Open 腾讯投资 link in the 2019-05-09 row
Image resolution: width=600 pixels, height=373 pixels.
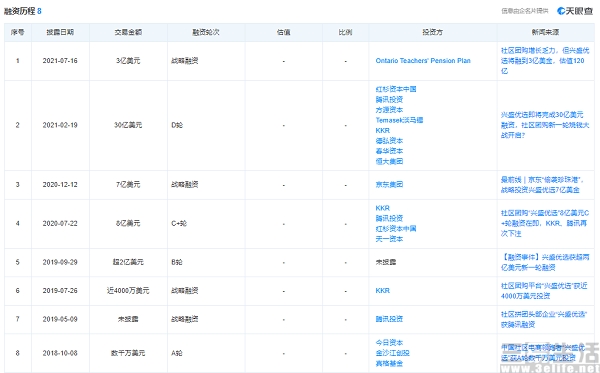pyautogui.click(x=389, y=319)
